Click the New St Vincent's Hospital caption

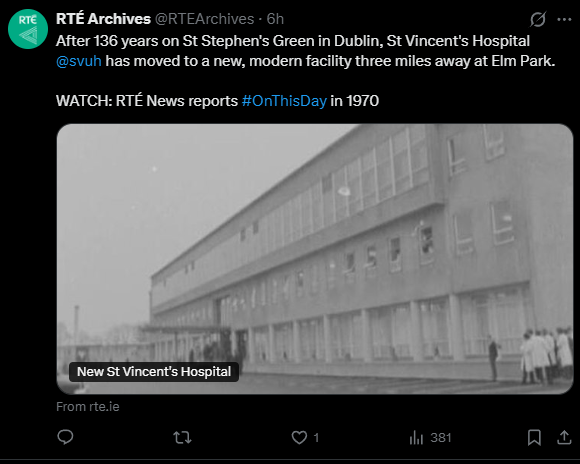click(x=154, y=371)
